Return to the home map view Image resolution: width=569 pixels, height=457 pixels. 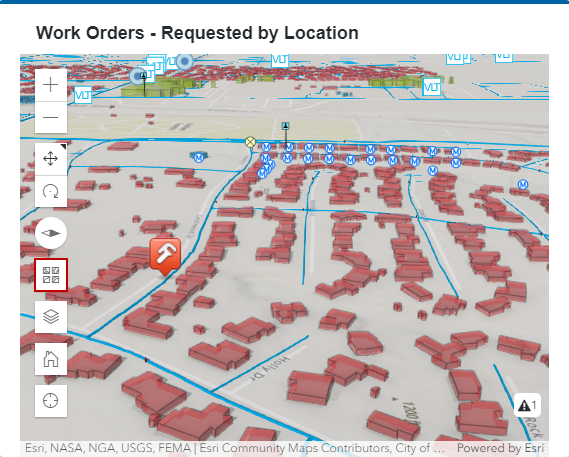click(x=51, y=359)
